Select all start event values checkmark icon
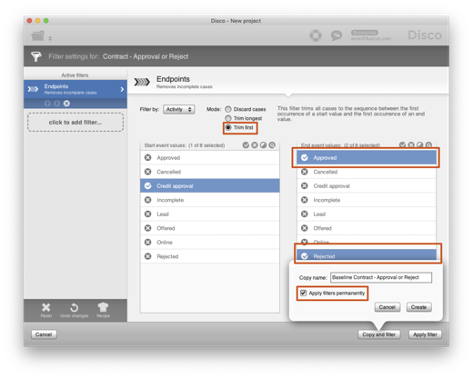Image resolution: width=473 pixels, height=378 pixels. 246,145
